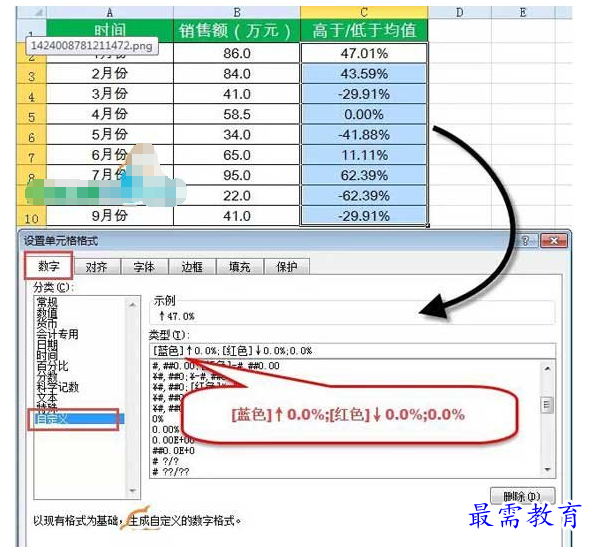Click the dialog help question mark icon
The image size is (590, 547).
pos(525,241)
